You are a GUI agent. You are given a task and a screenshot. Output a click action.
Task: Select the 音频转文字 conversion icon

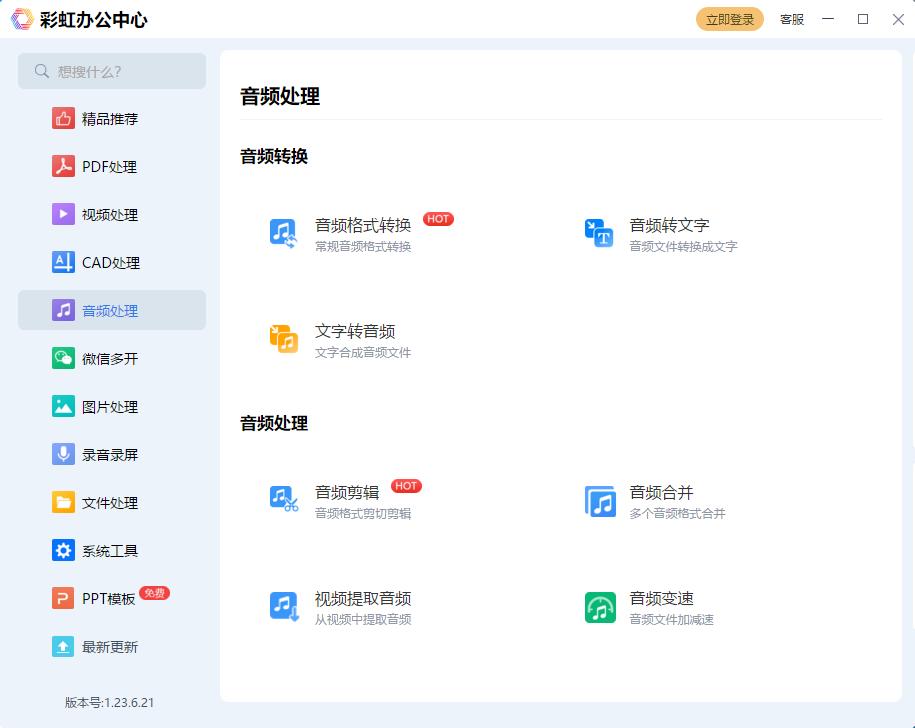pos(598,232)
